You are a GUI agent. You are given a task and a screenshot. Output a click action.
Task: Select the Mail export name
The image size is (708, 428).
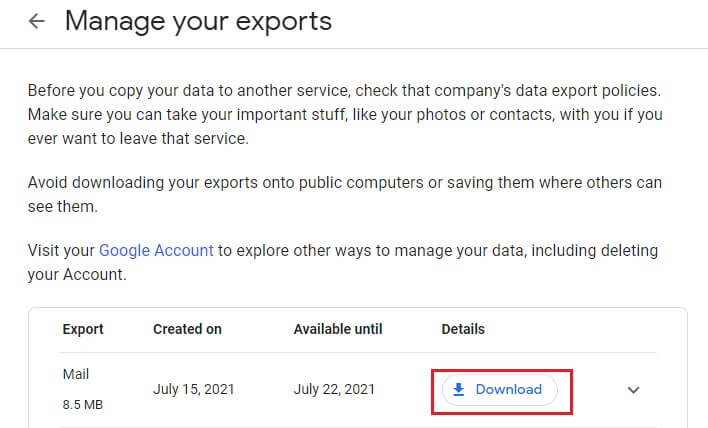(76, 372)
